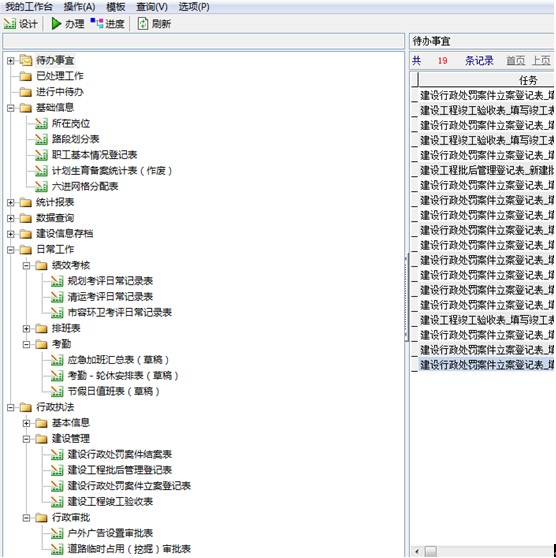Open 路段划分表 form in the tree

pyautogui.click(x=75, y=139)
